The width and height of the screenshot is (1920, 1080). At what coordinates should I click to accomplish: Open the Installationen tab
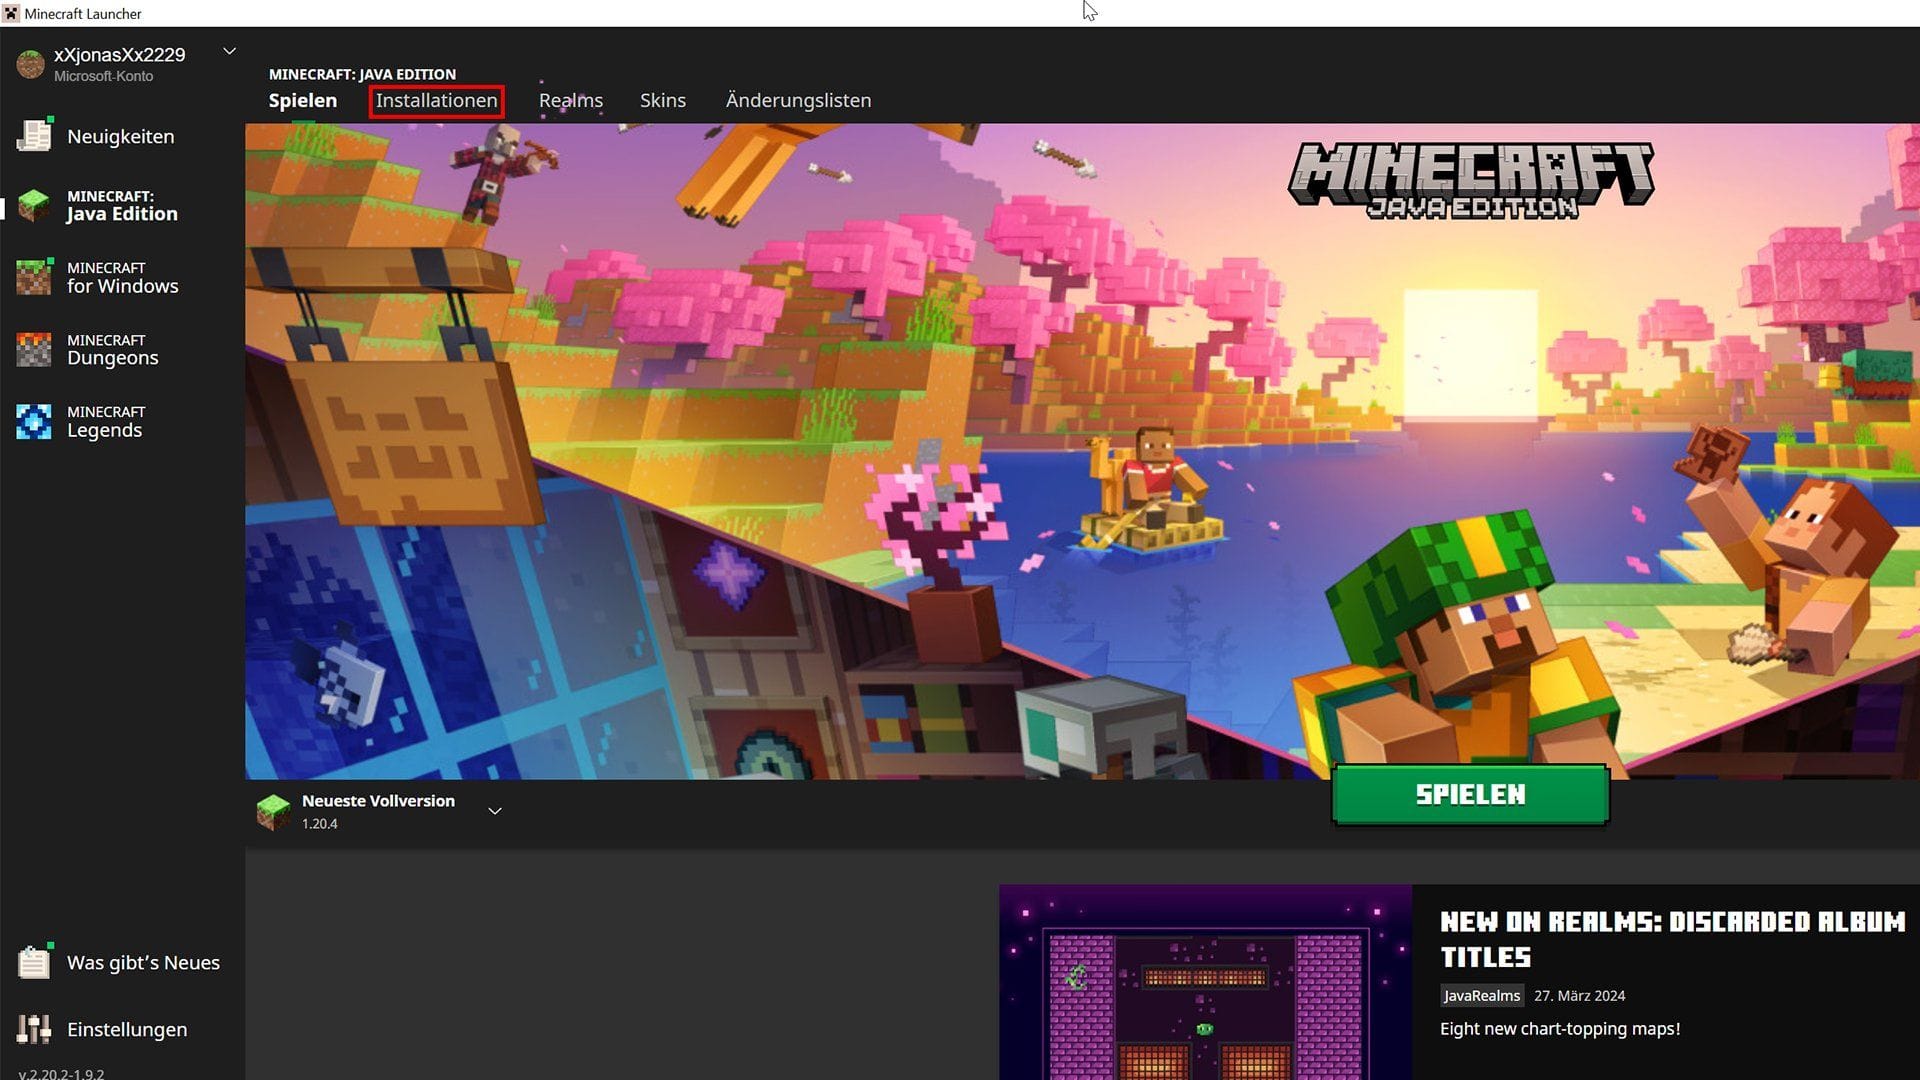[x=436, y=100]
